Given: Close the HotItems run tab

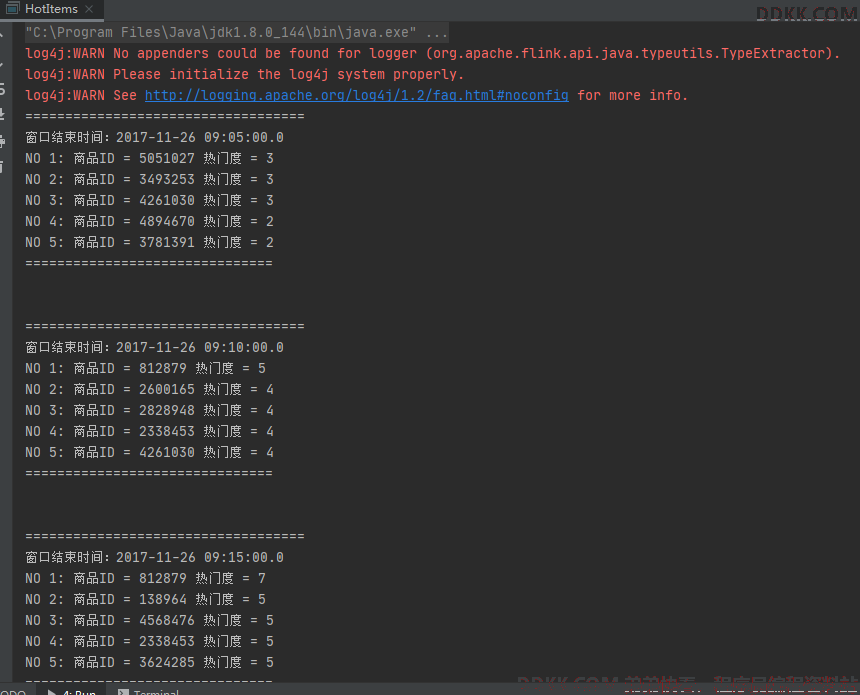Looking at the screenshot, I should pos(91,9).
